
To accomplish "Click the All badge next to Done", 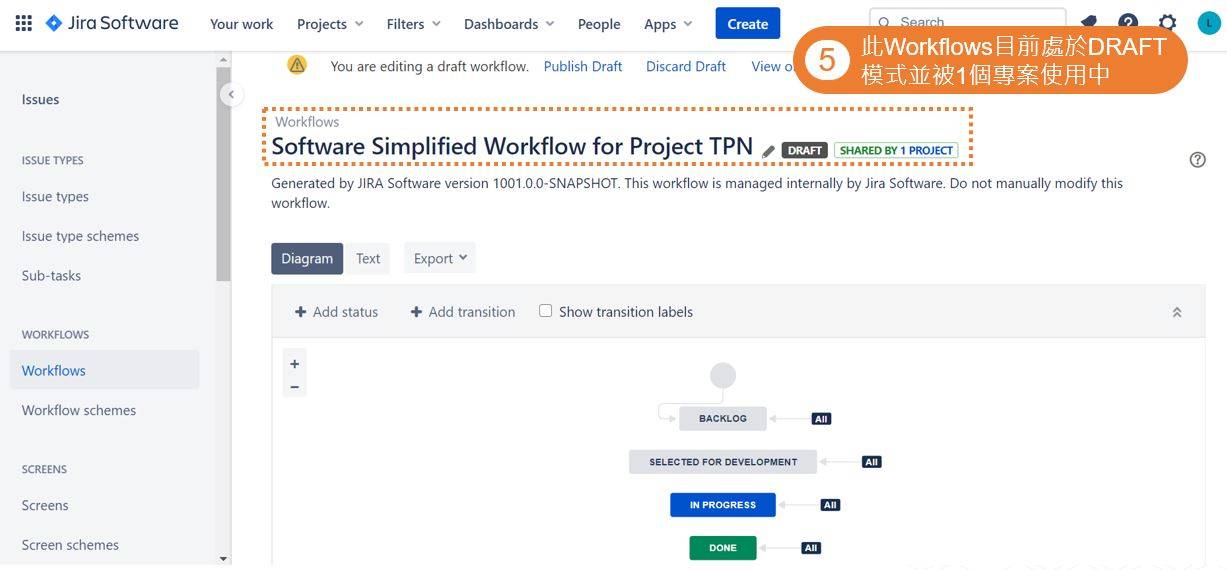I will click(x=811, y=548).
